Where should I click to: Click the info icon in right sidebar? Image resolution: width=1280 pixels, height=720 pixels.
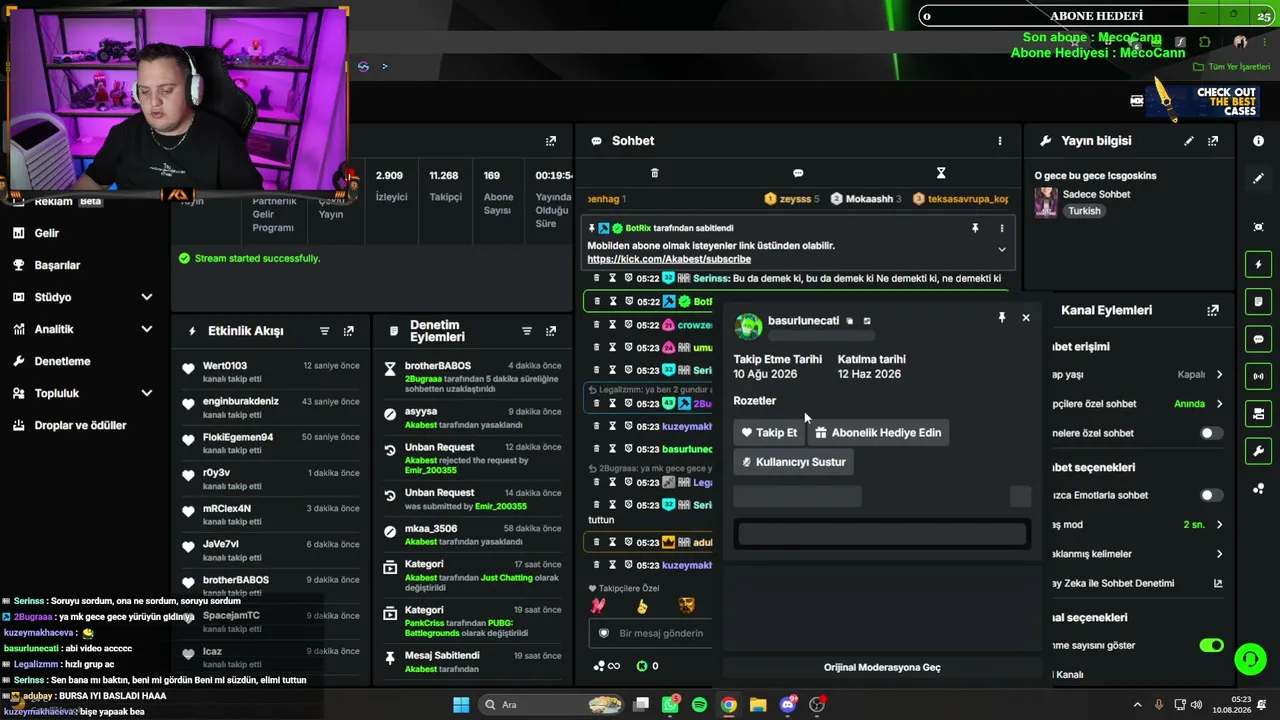click(1259, 141)
